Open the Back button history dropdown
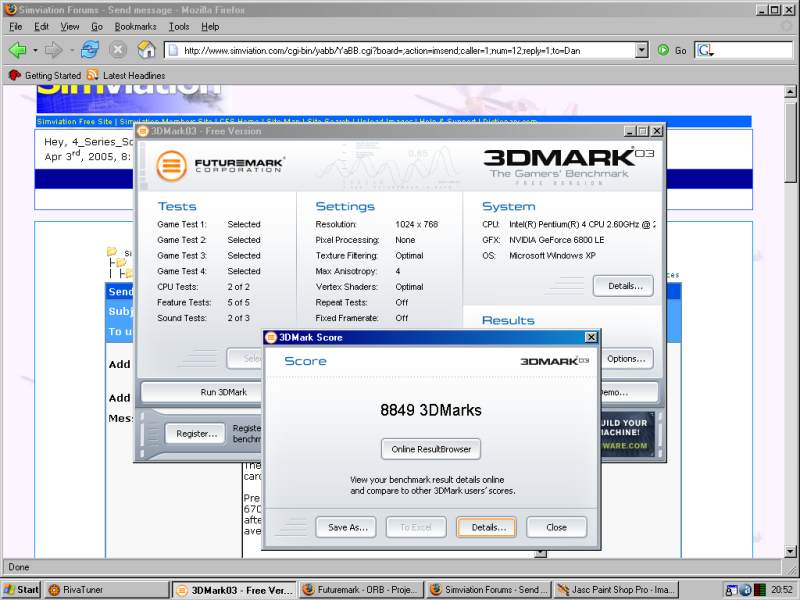The height and width of the screenshot is (600, 800). tap(35, 50)
